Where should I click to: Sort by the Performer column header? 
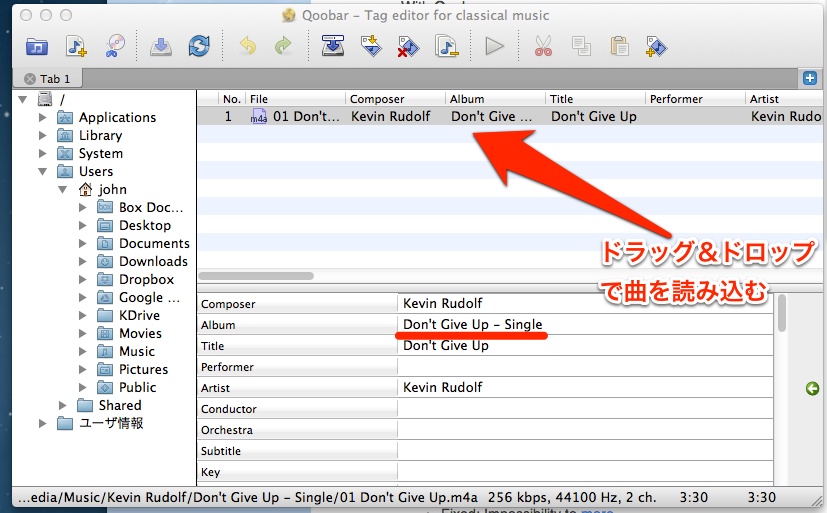696,99
